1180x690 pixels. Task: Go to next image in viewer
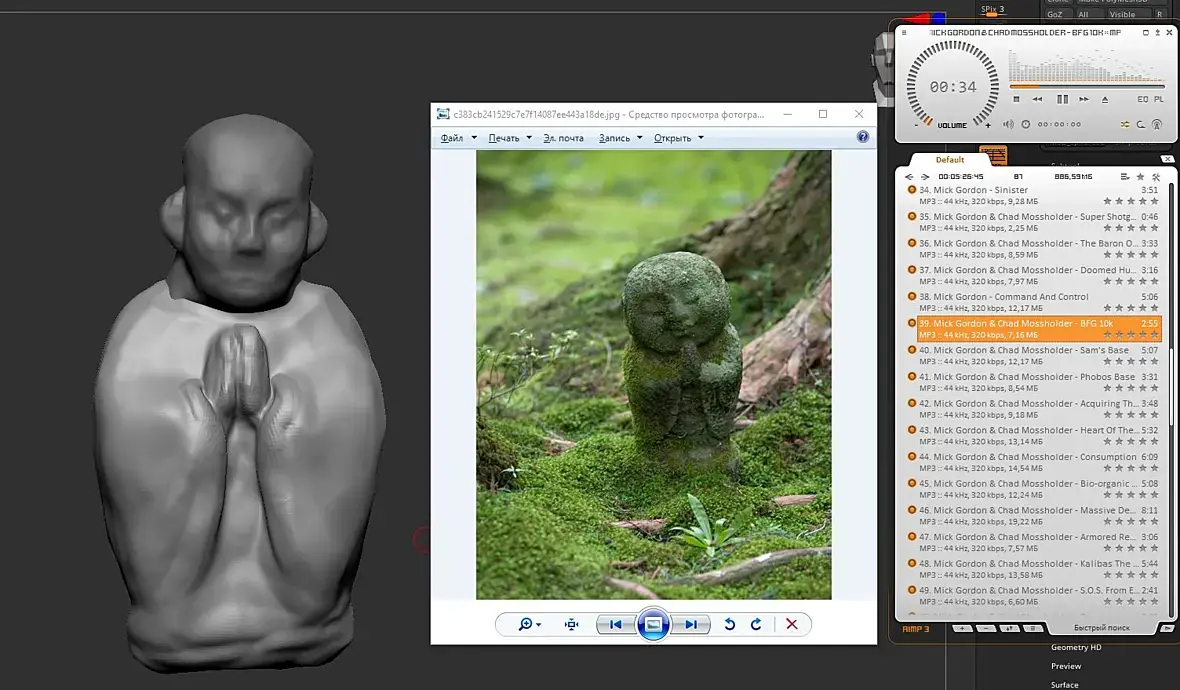click(x=691, y=625)
